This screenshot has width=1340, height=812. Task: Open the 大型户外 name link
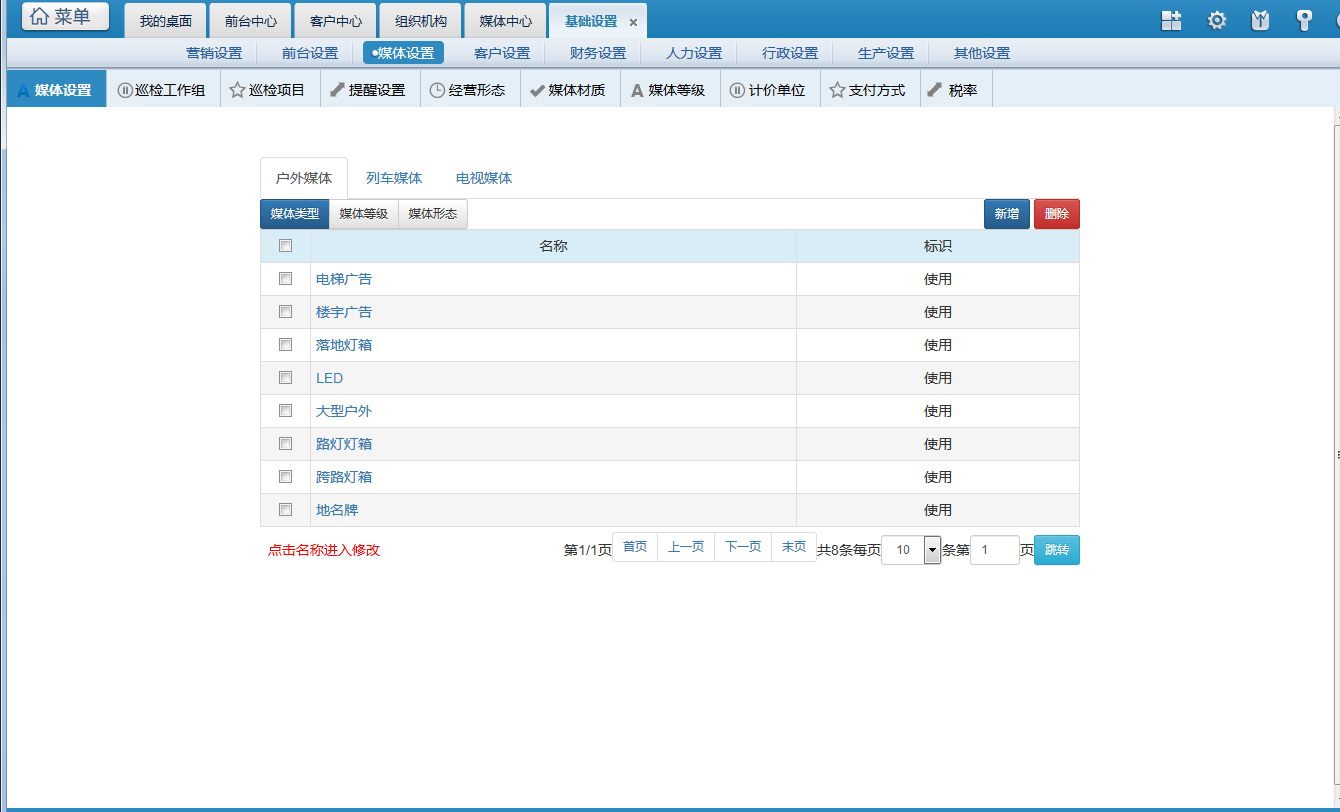[x=344, y=411]
